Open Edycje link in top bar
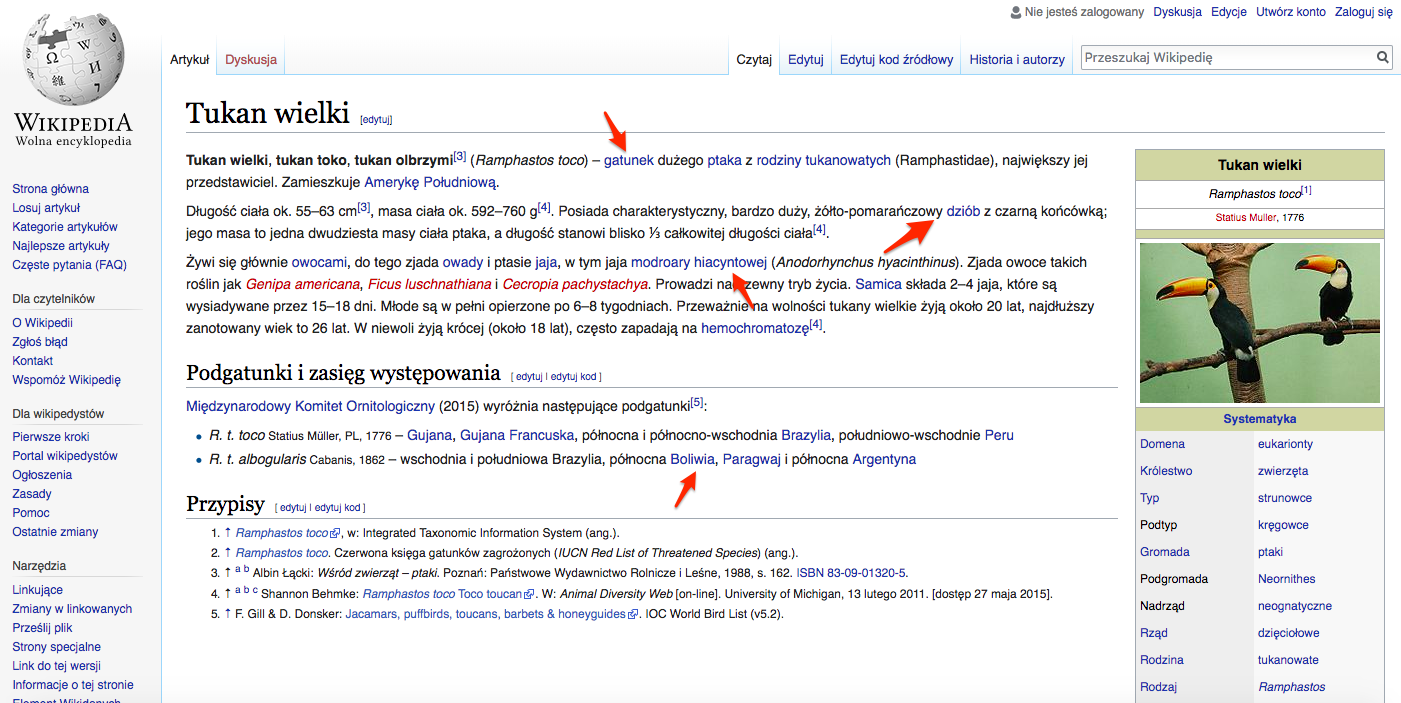Viewport: 1401px width, 703px height. (1229, 12)
